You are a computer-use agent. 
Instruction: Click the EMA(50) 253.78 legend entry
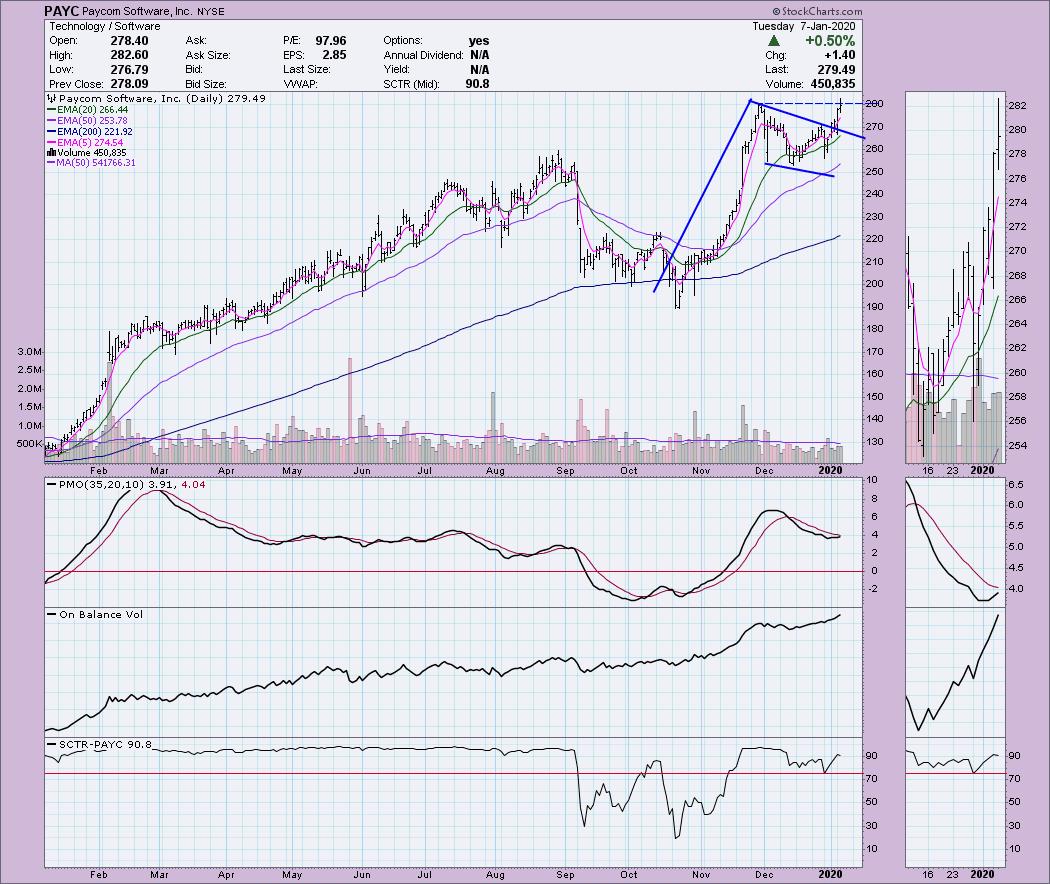[87, 121]
